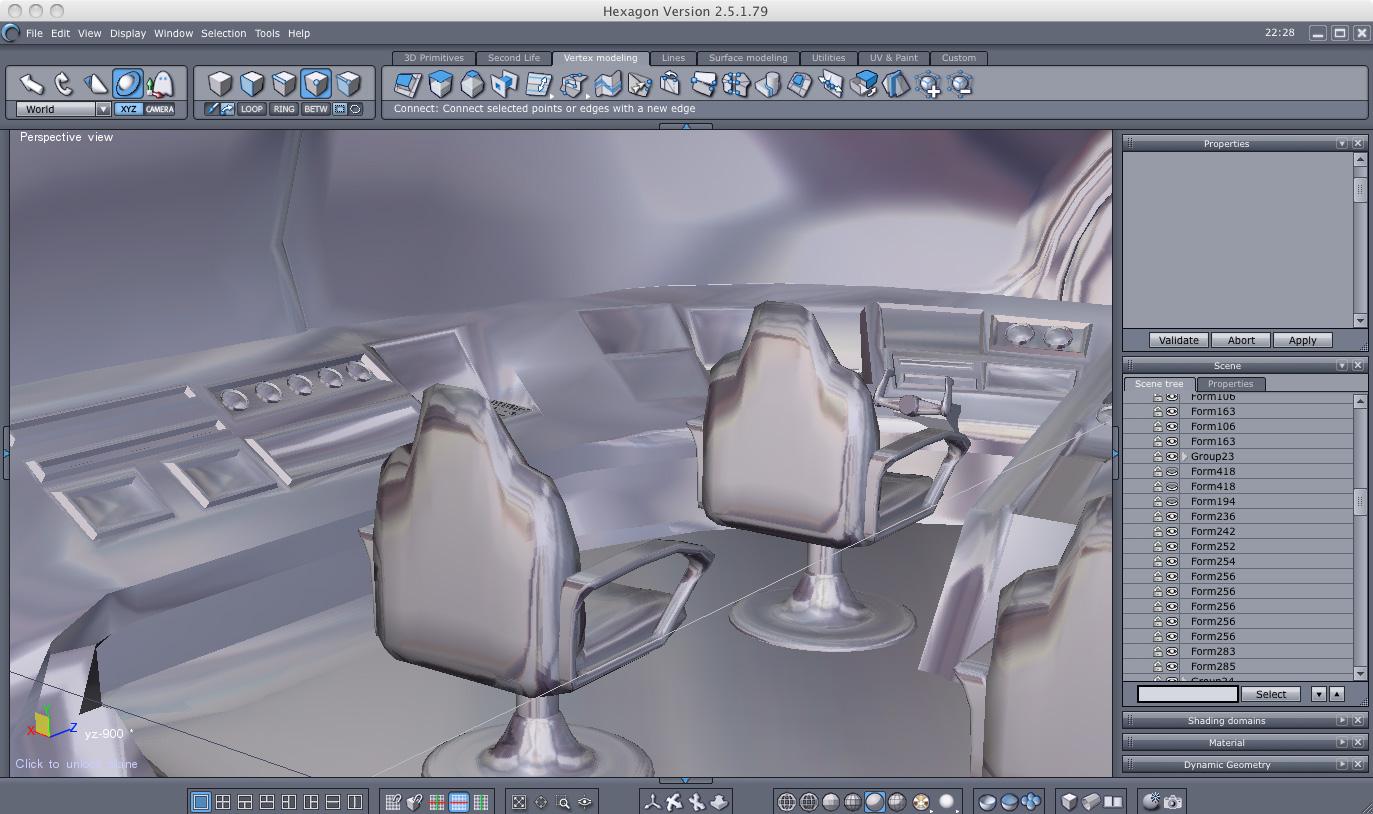The width and height of the screenshot is (1373, 814).
Task: Click the zoom on selection magnifier icon
Action: [x=563, y=801]
